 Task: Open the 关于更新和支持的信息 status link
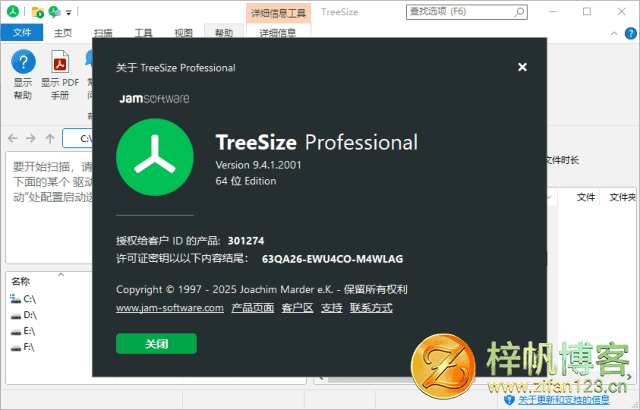pos(564,400)
